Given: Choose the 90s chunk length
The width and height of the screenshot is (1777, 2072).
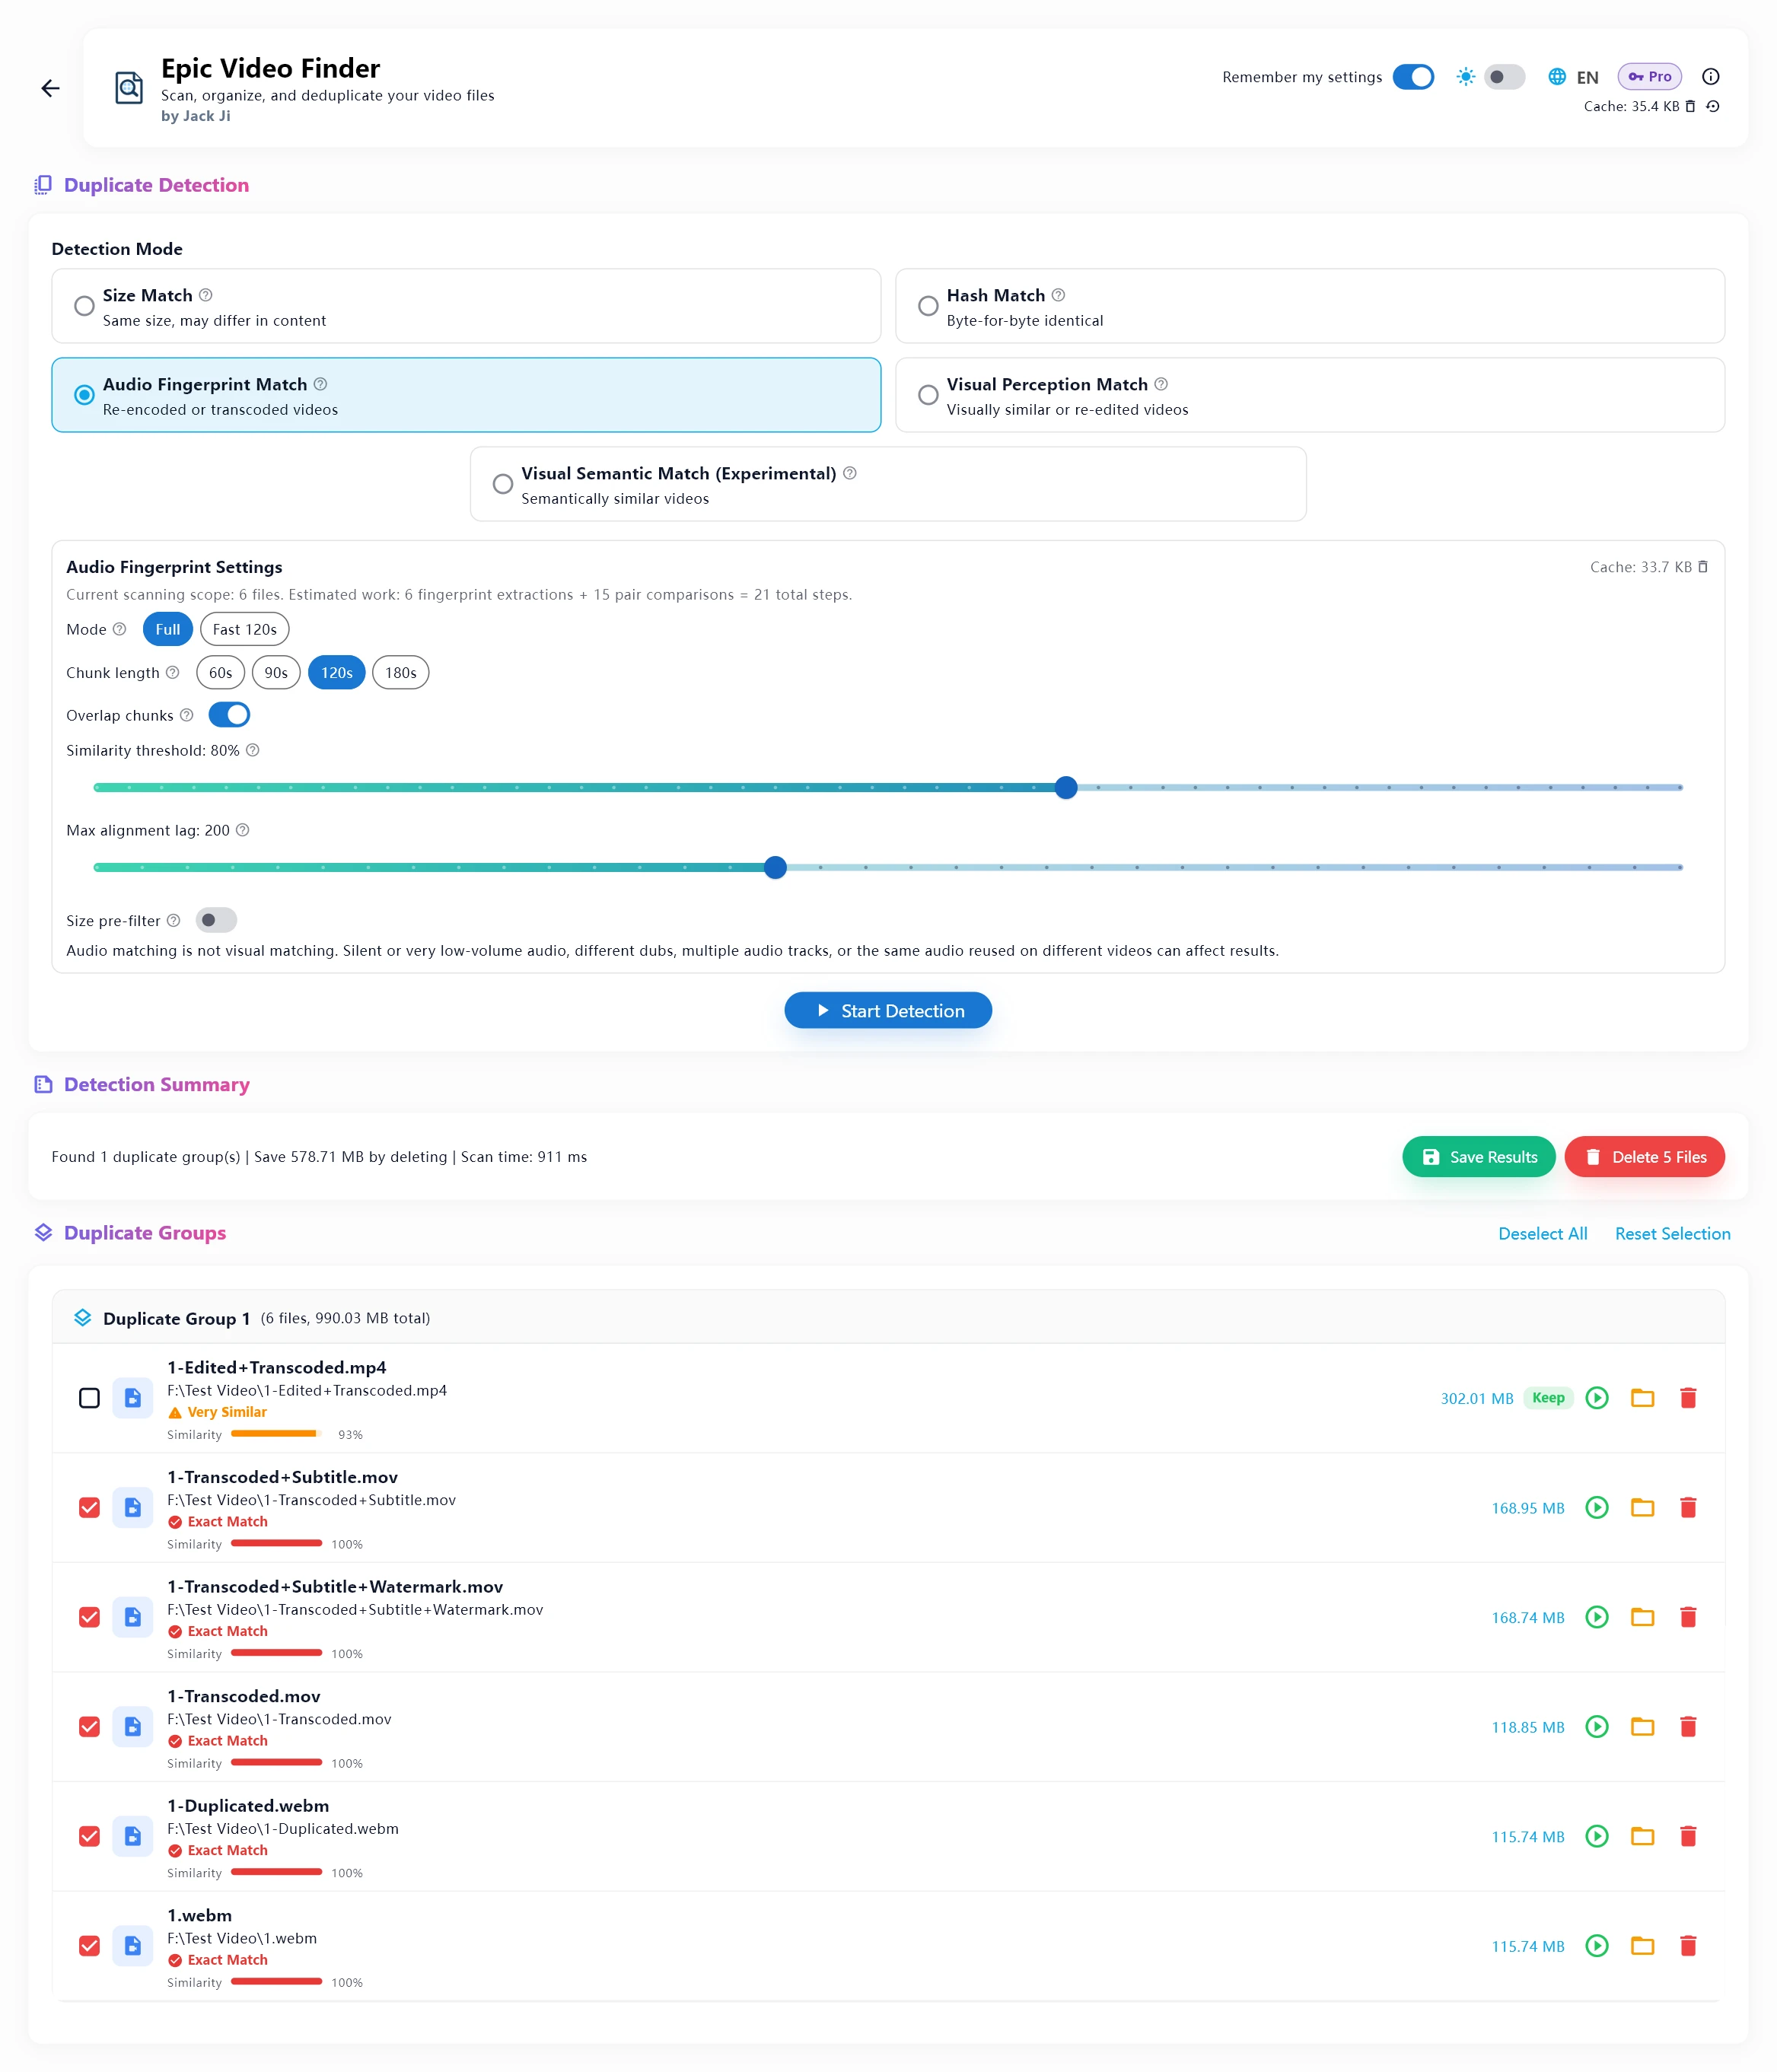Looking at the screenshot, I should tap(276, 673).
